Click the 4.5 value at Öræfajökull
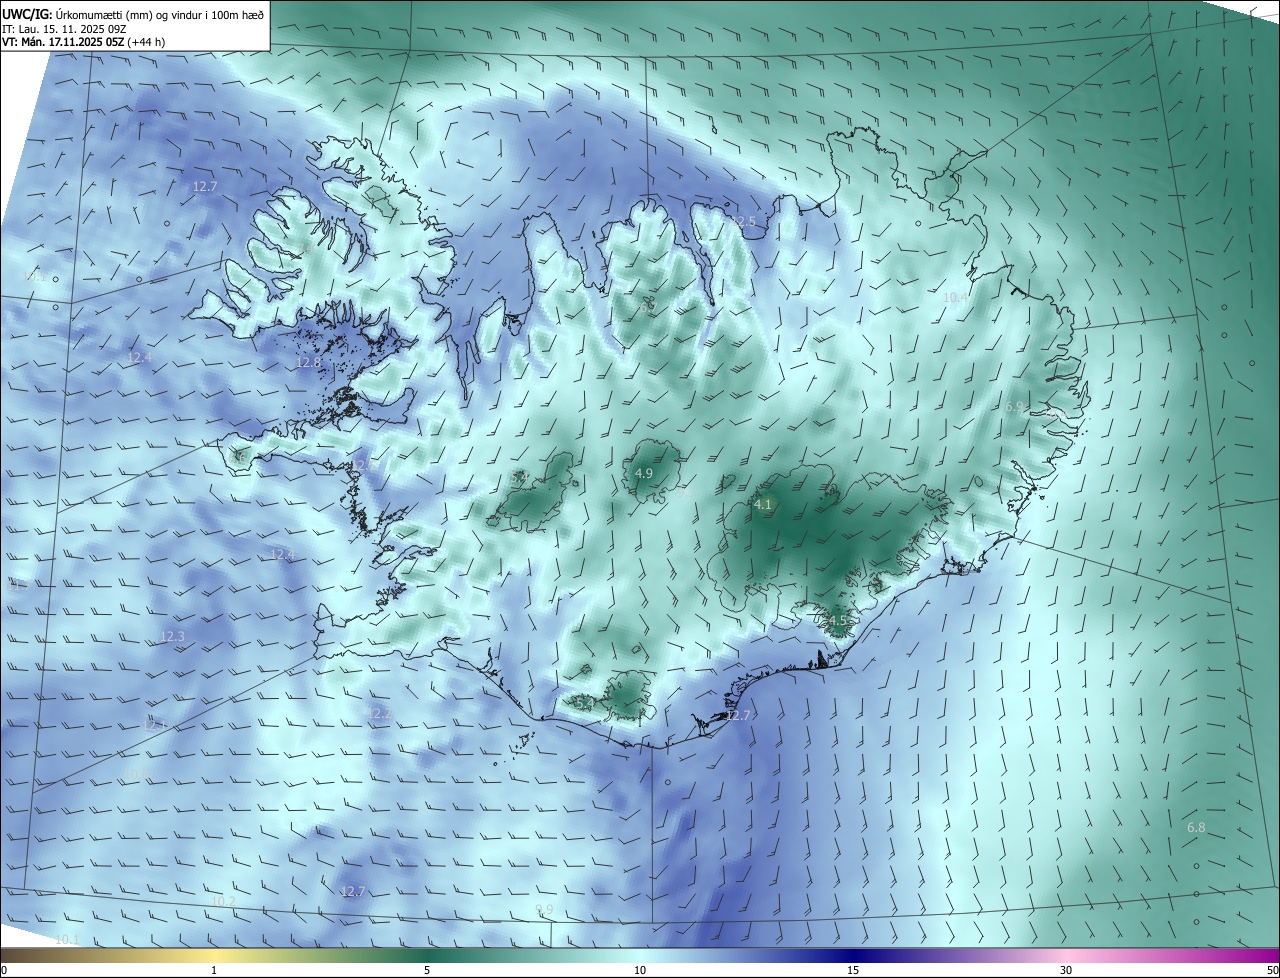This screenshot has width=1280, height=978. coord(837,620)
